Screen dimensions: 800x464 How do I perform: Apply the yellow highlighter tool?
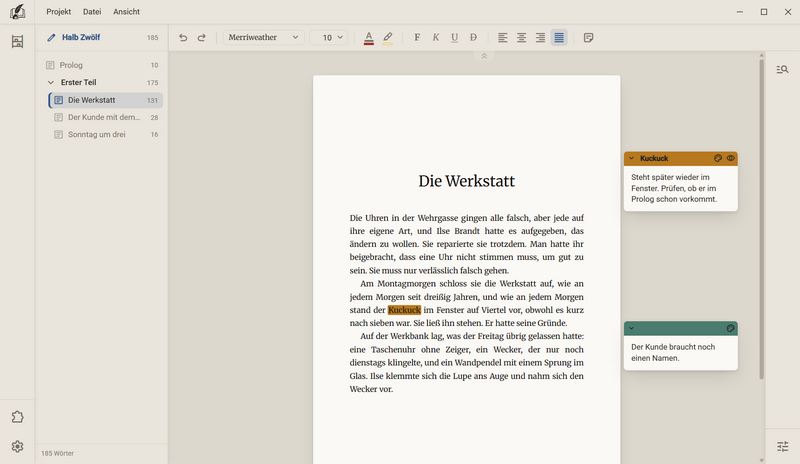[x=388, y=38]
